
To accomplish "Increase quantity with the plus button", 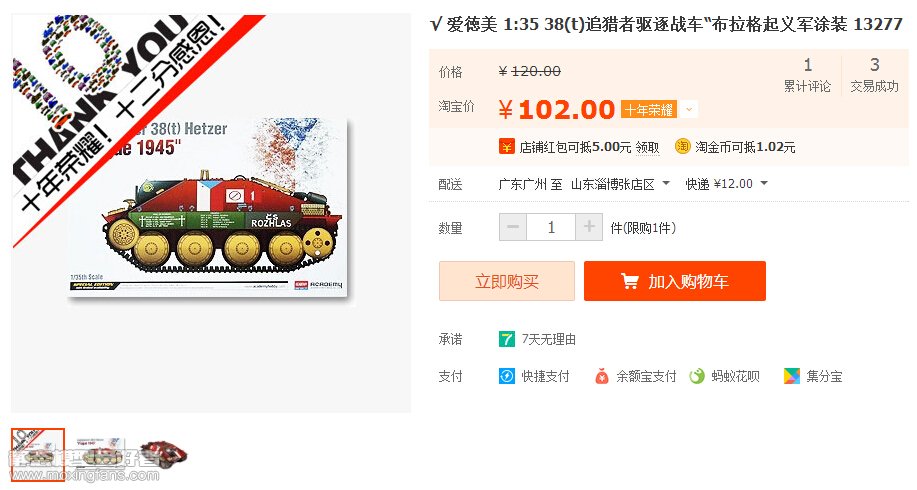I will tap(589, 227).
